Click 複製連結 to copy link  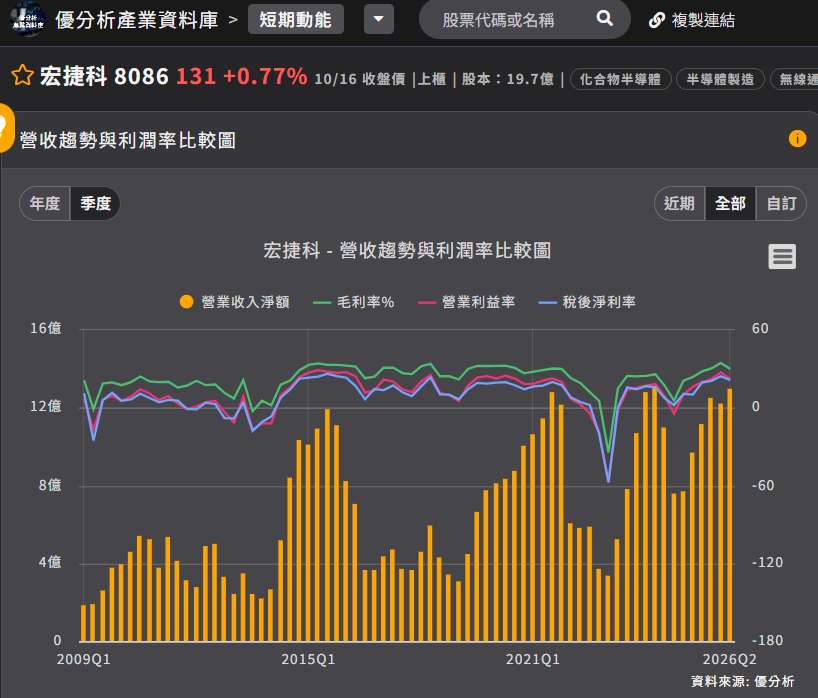tap(703, 20)
